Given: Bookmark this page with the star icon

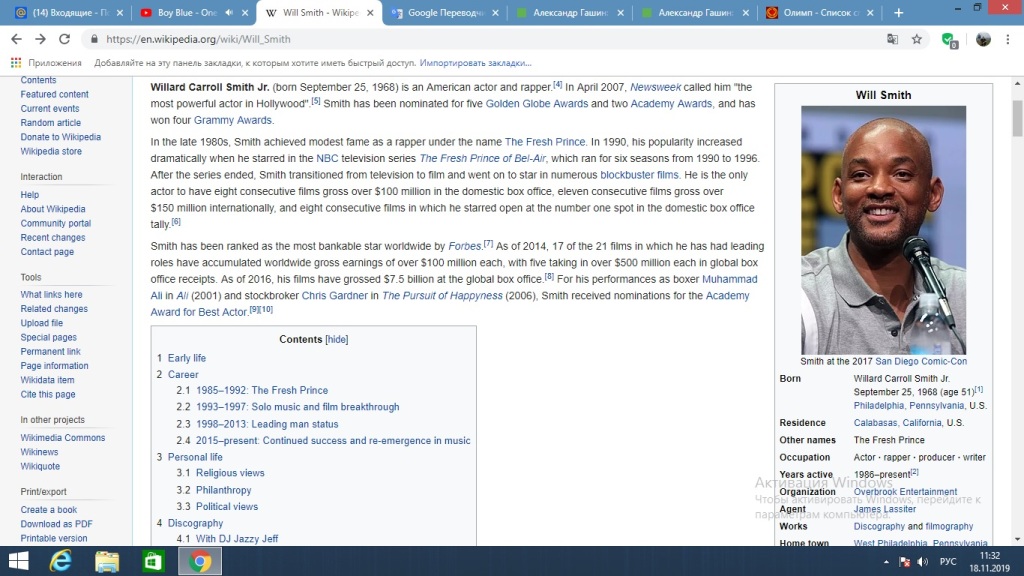Looking at the screenshot, I should pos(917,39).
